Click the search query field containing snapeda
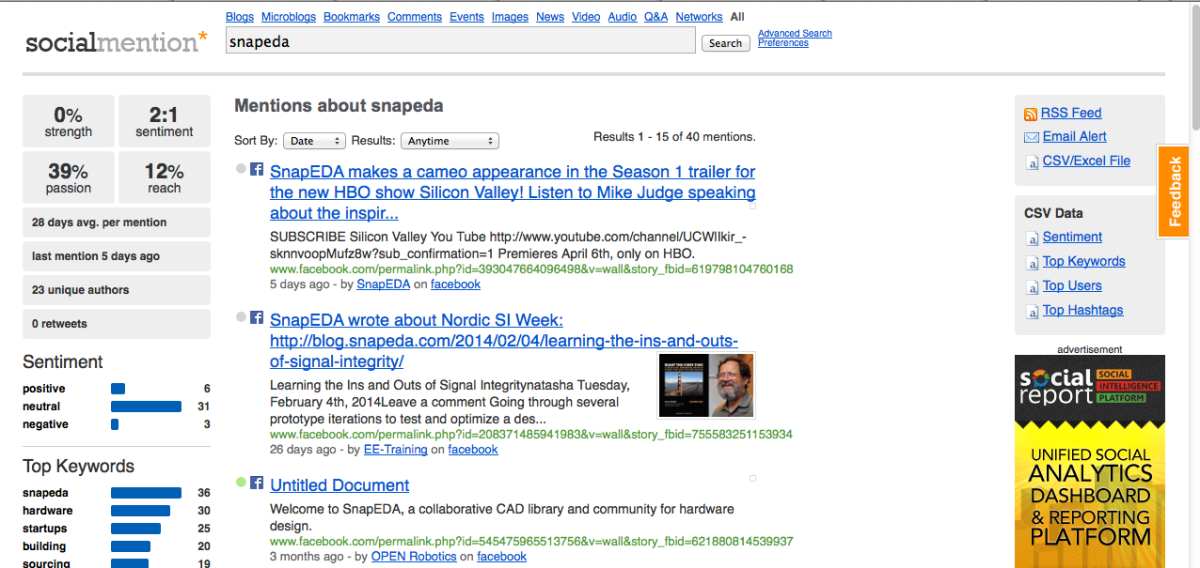1200x568 pixels. 461,41
